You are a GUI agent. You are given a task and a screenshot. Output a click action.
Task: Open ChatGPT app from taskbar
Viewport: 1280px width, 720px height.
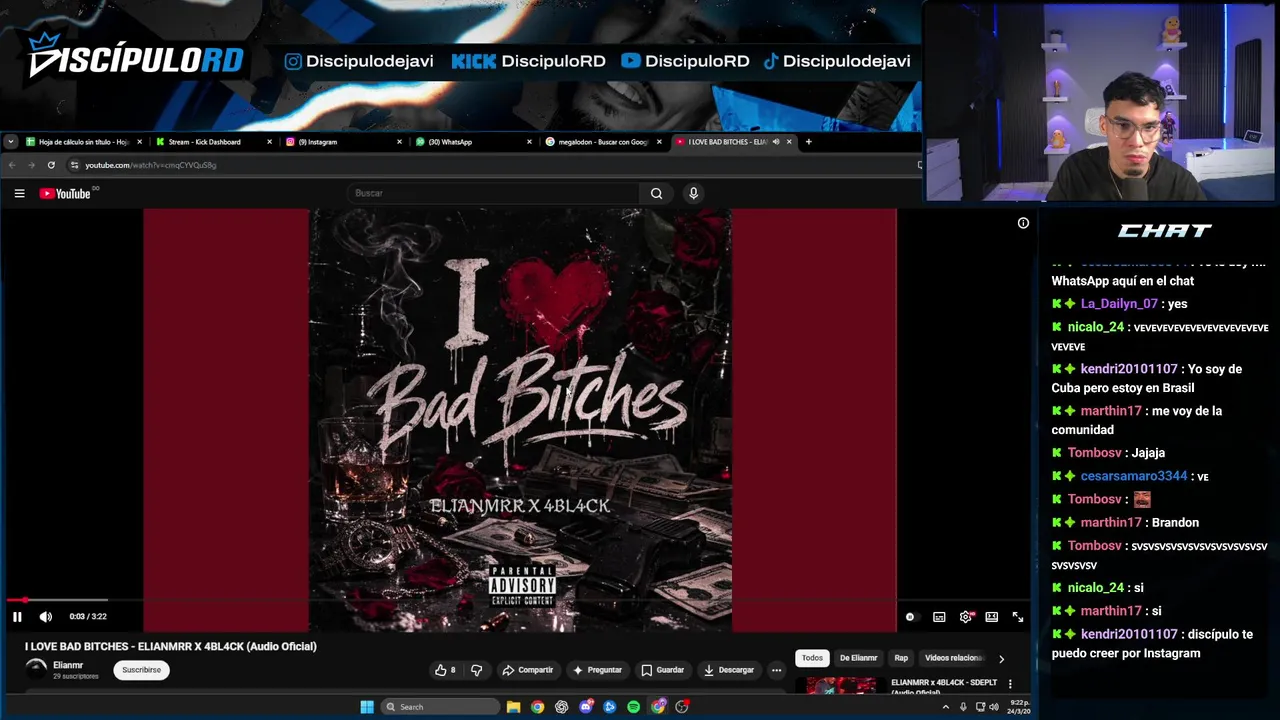click(562, 707)
